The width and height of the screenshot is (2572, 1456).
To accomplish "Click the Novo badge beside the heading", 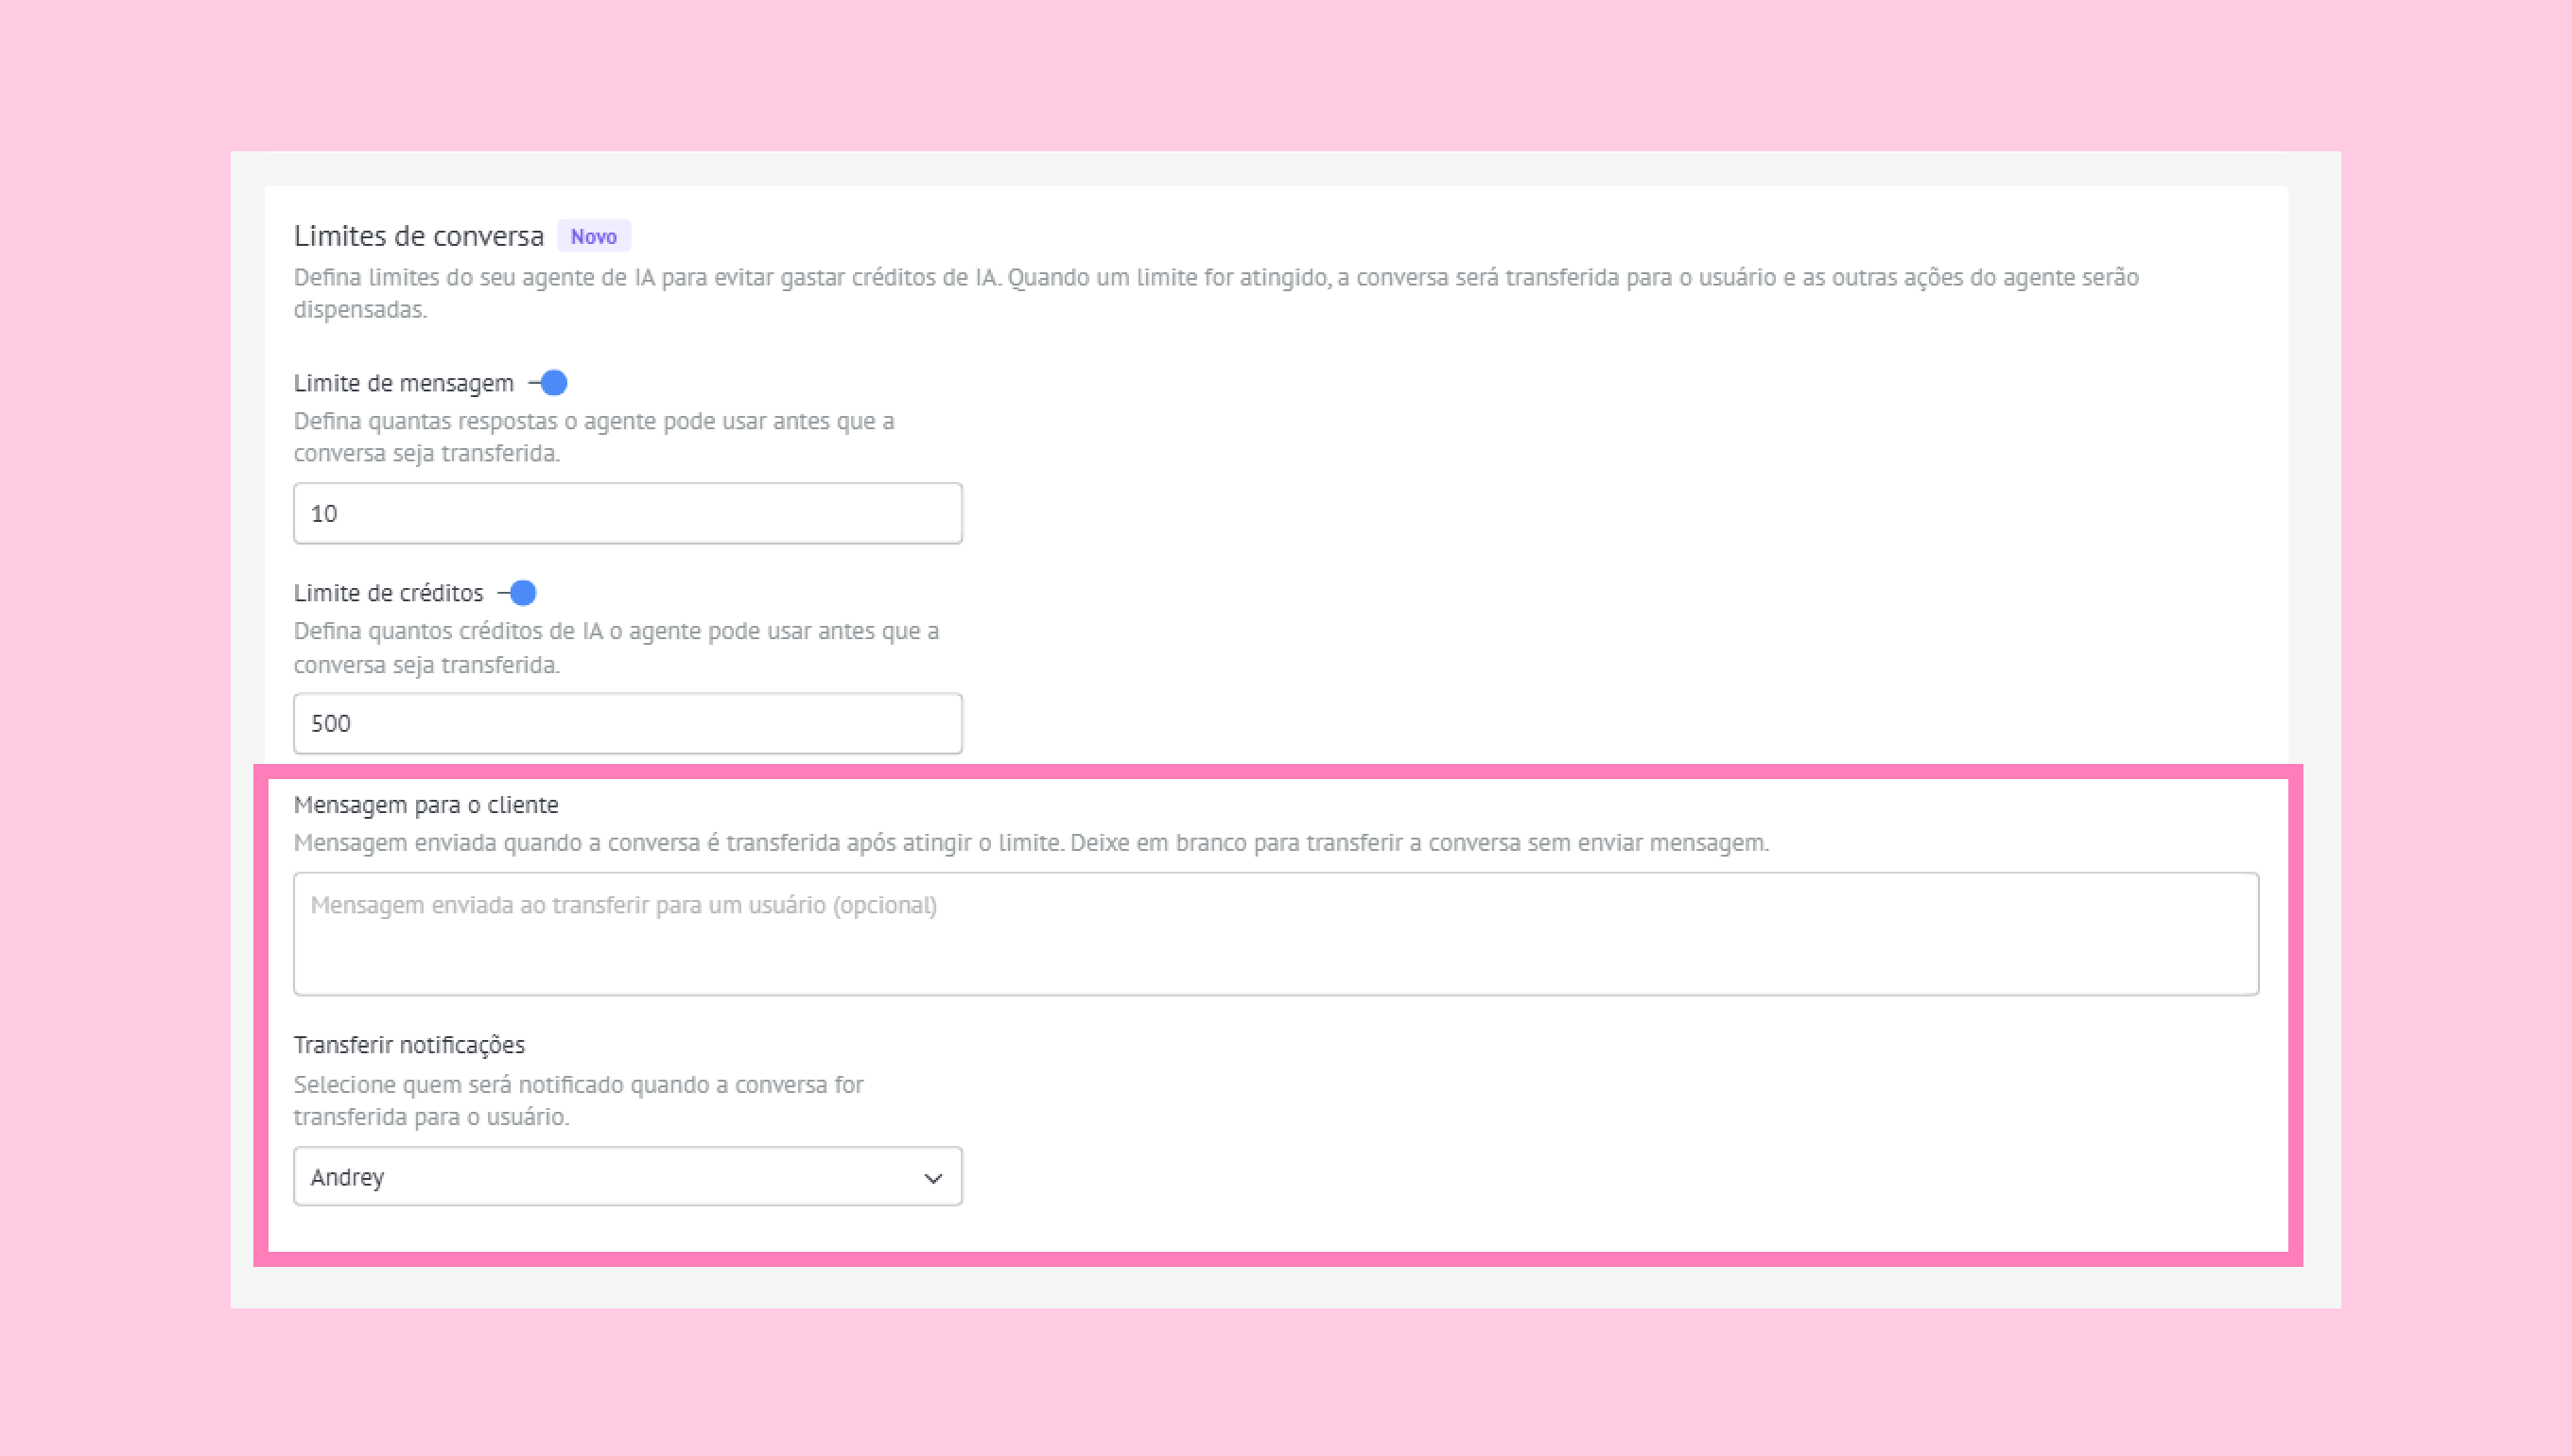I will pyautogui.click(x=594, y=236).
